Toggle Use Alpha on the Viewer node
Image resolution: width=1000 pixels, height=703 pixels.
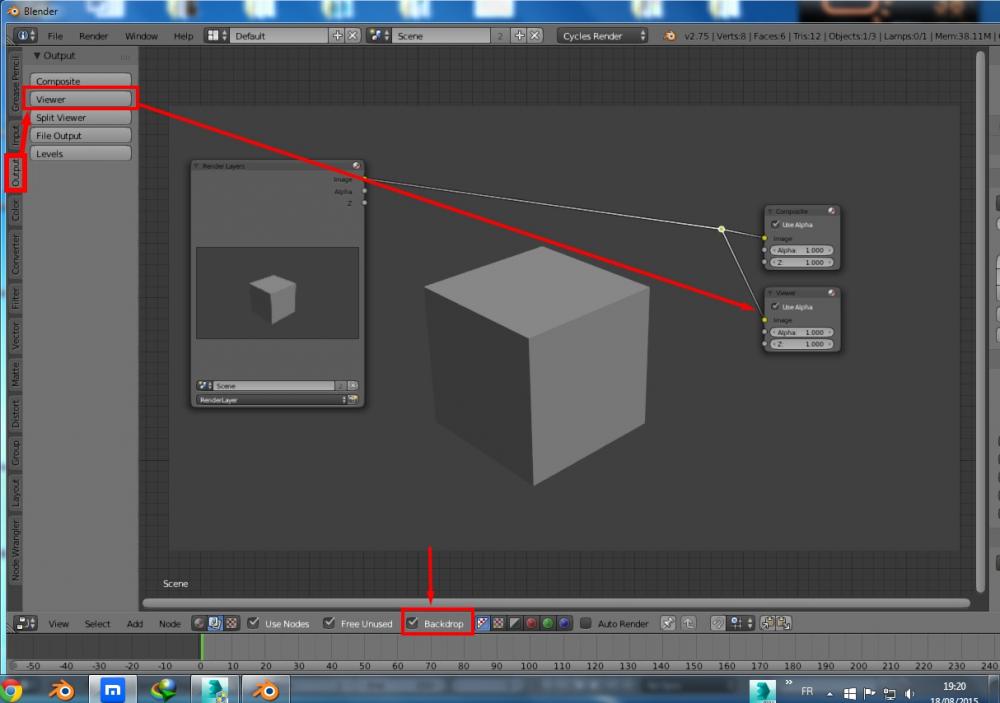click(x=775, y=306)
